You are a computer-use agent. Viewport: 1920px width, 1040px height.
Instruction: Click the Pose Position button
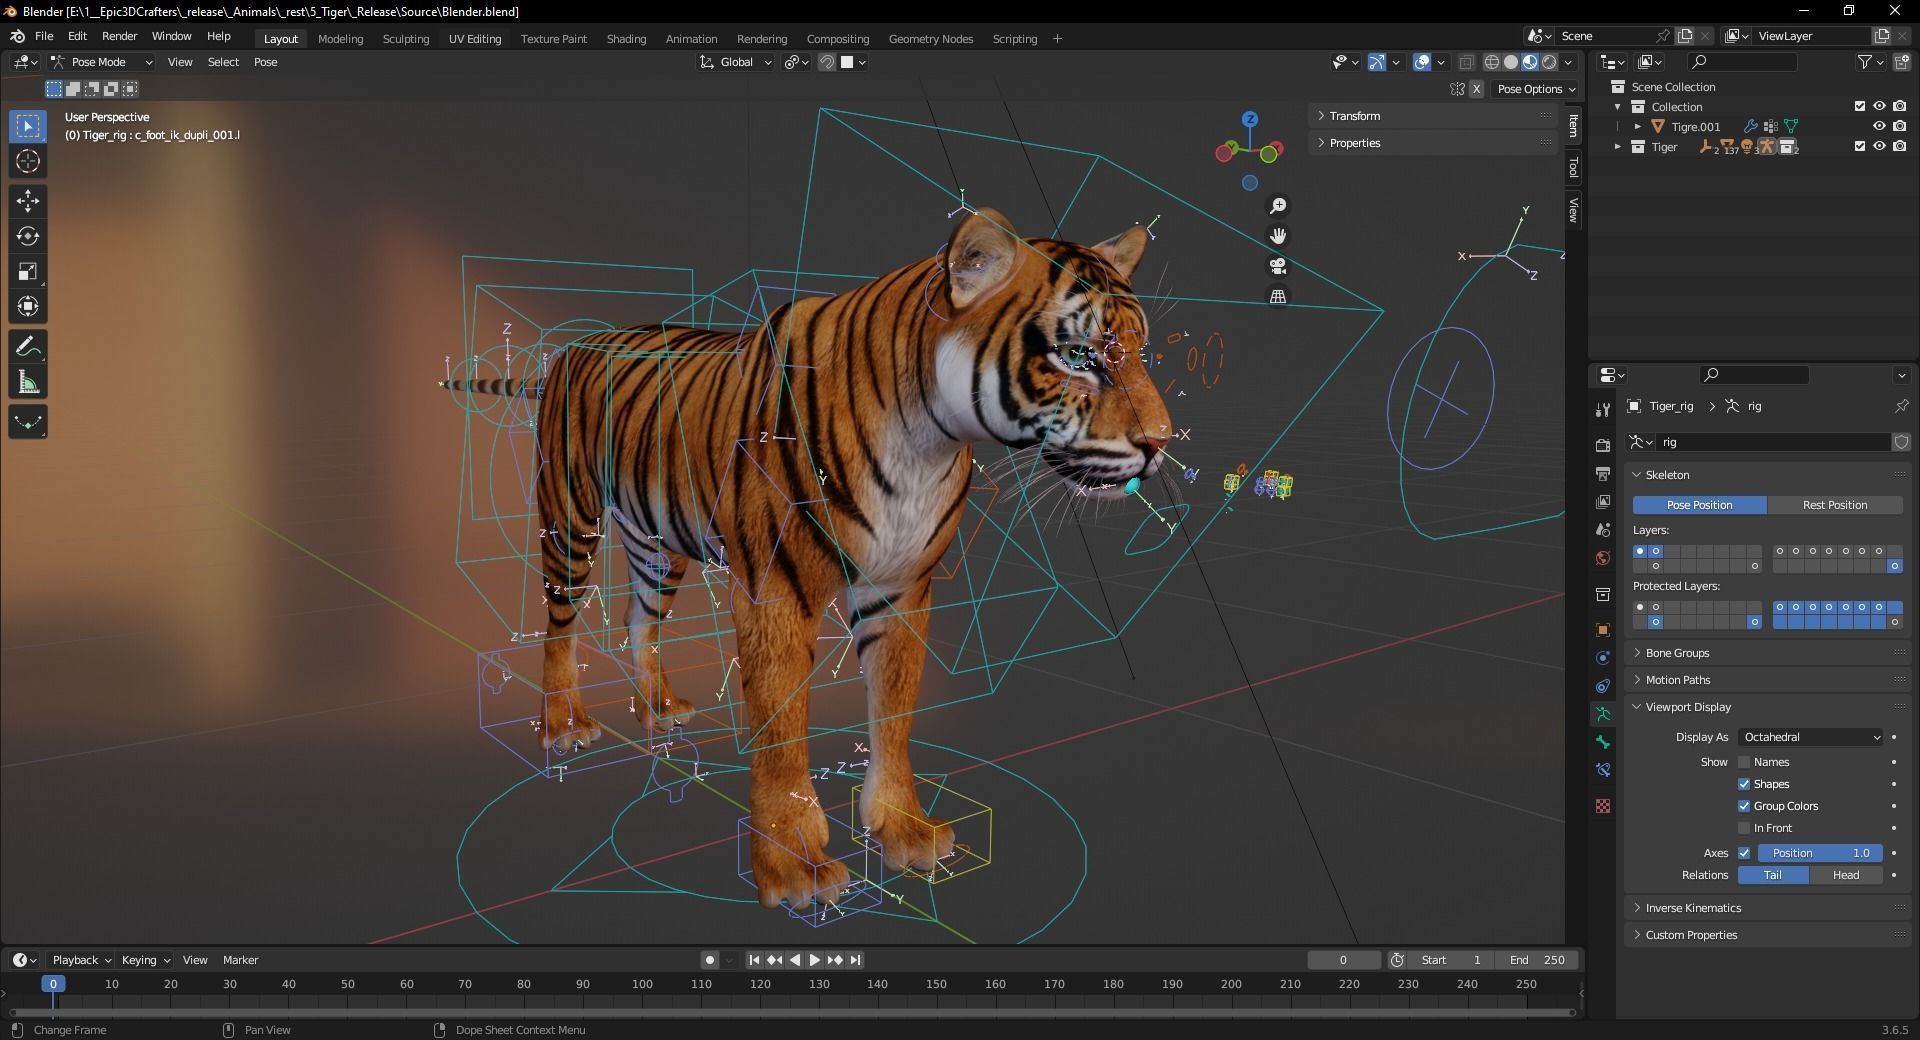point(1700,505)
